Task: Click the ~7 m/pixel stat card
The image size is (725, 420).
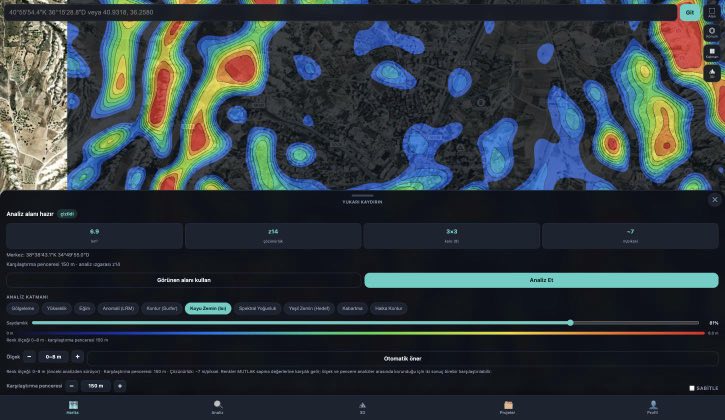Action: 630,236
